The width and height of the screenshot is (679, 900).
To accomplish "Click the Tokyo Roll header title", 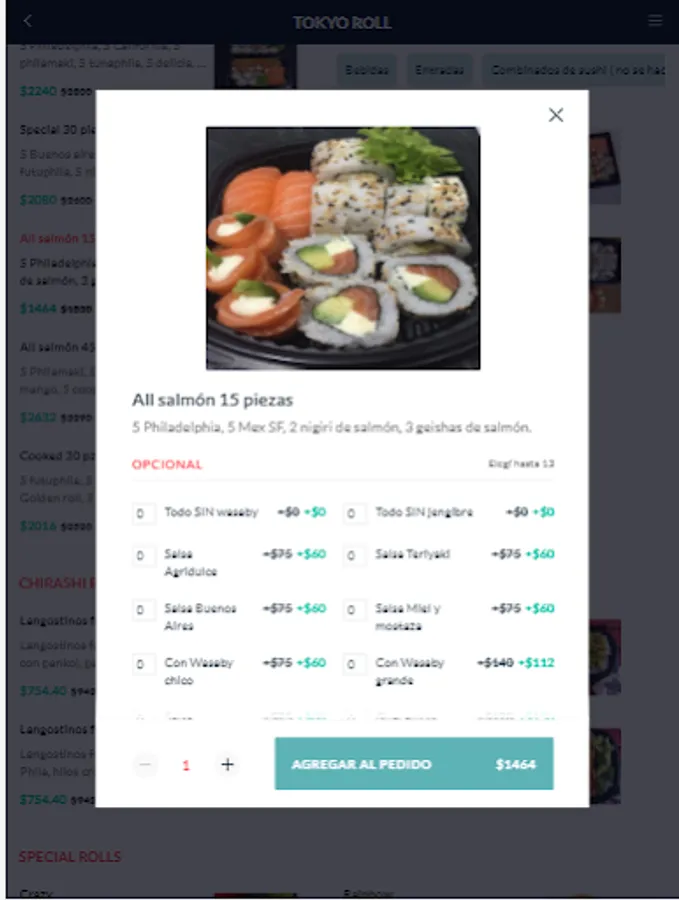I will (x=342, y=22).
